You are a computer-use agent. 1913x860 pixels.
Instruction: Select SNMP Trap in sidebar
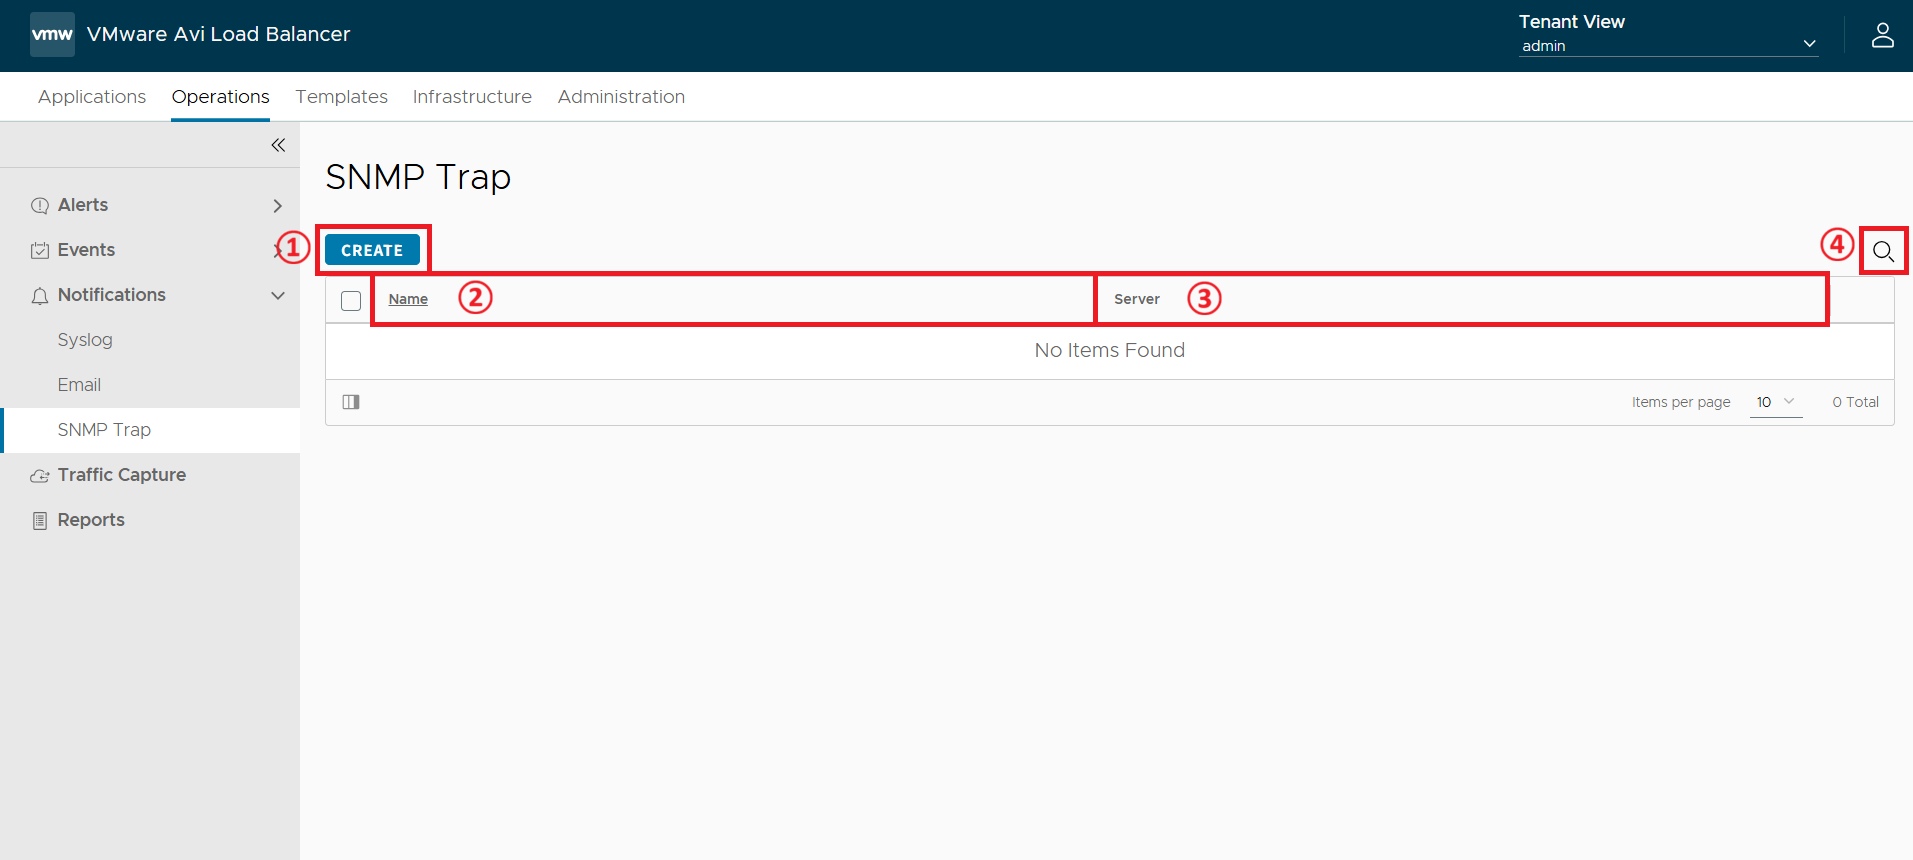(150, 430)
